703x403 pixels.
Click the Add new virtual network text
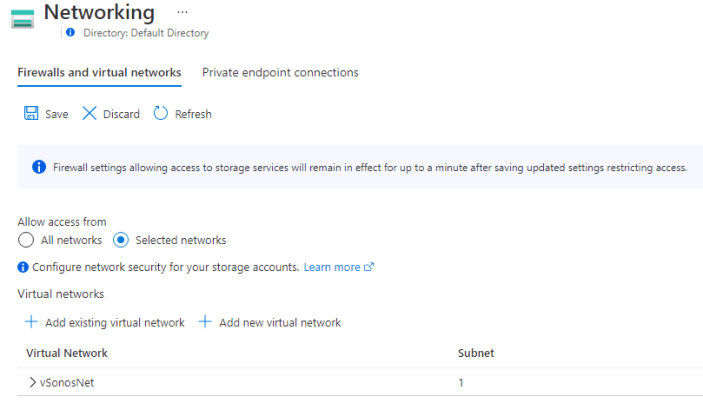tap(280, 323)
